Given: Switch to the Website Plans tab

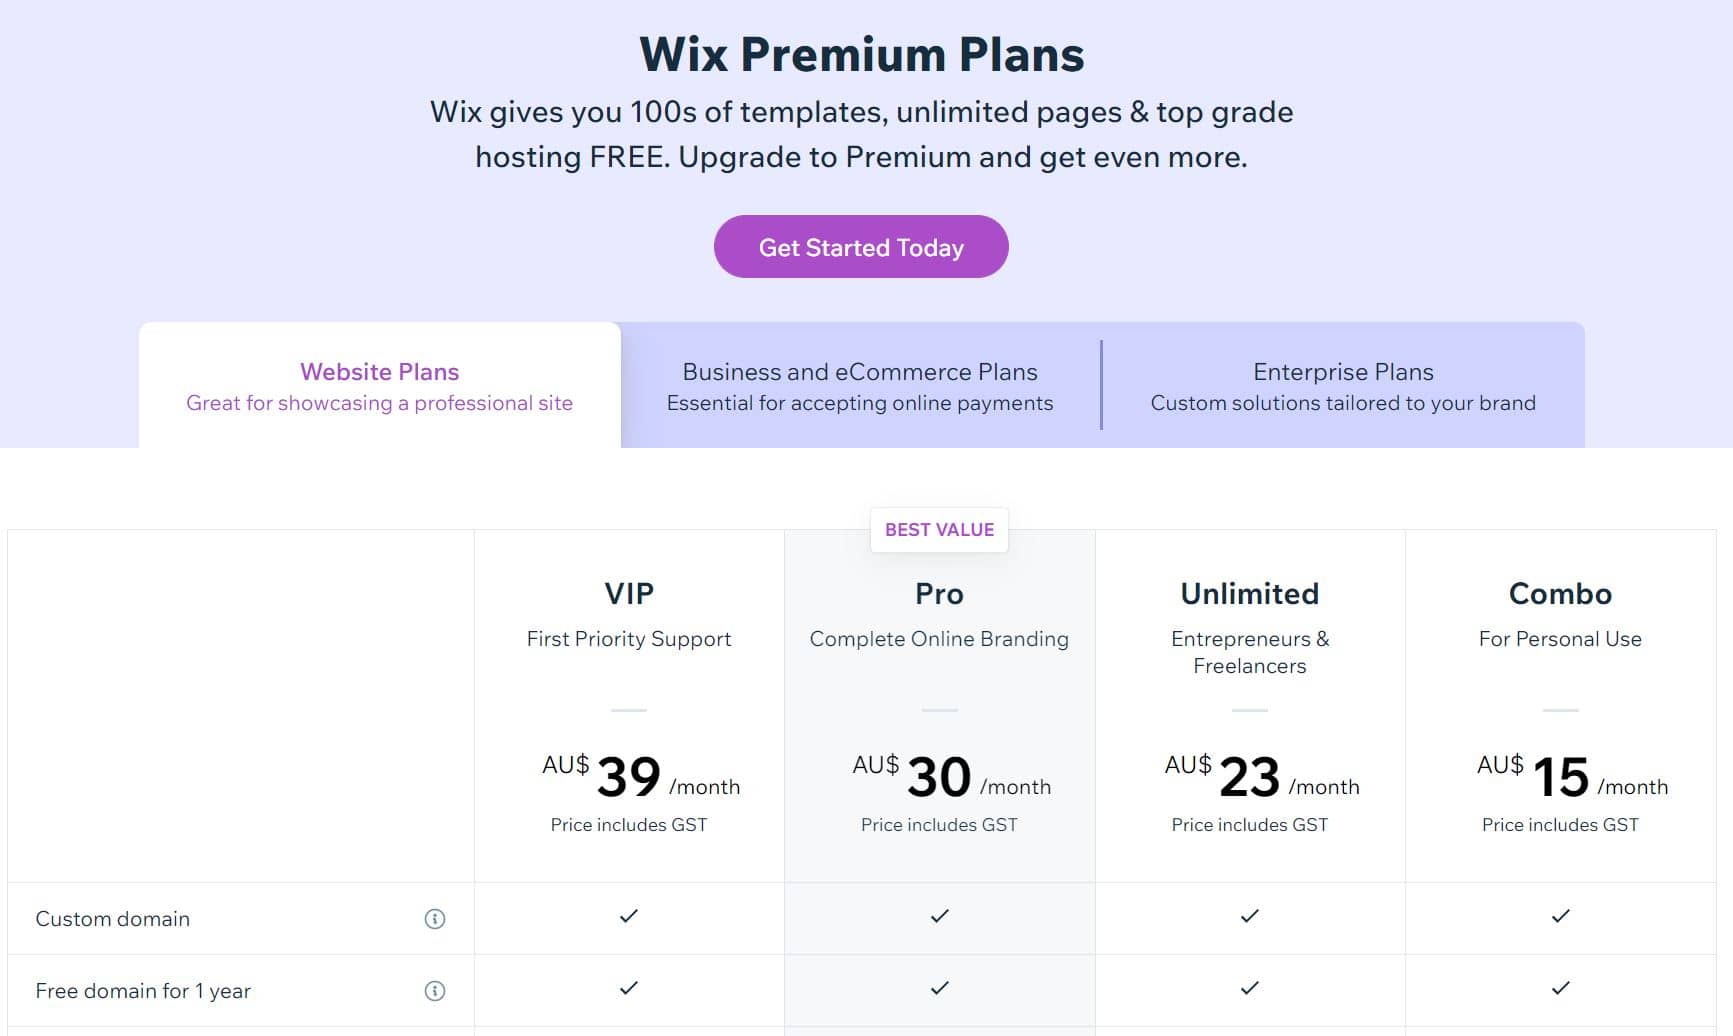Looking at the screenshot, I should click(379, 386).
